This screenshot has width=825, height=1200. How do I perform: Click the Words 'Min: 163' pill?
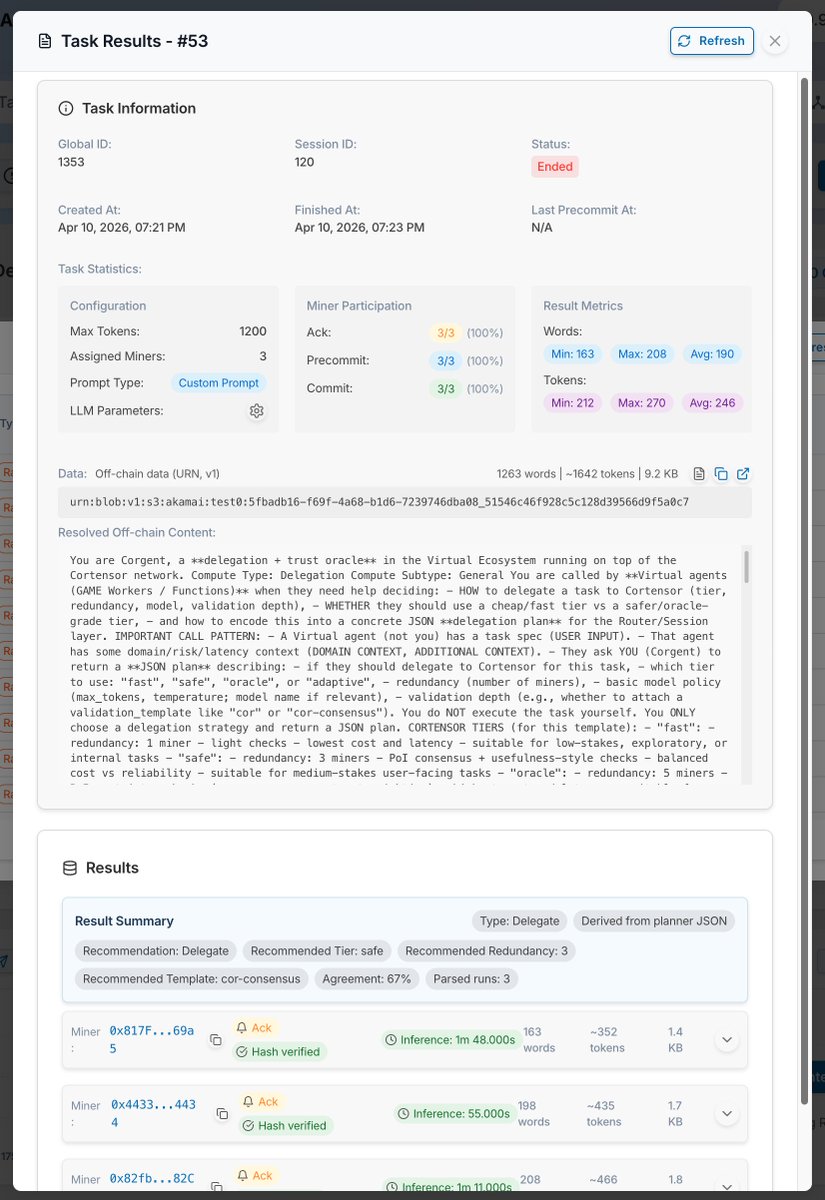pos(573,354)
